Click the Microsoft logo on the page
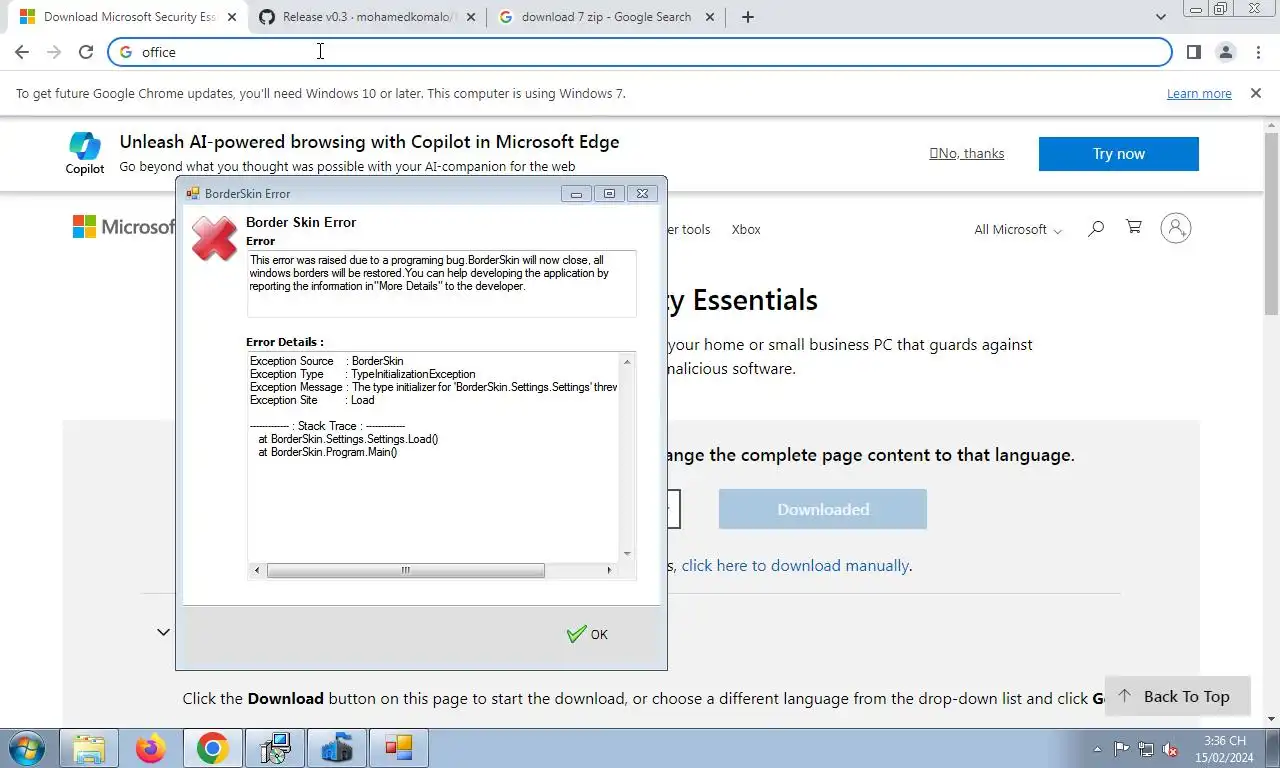1280x768 pixels. [124, 227]
